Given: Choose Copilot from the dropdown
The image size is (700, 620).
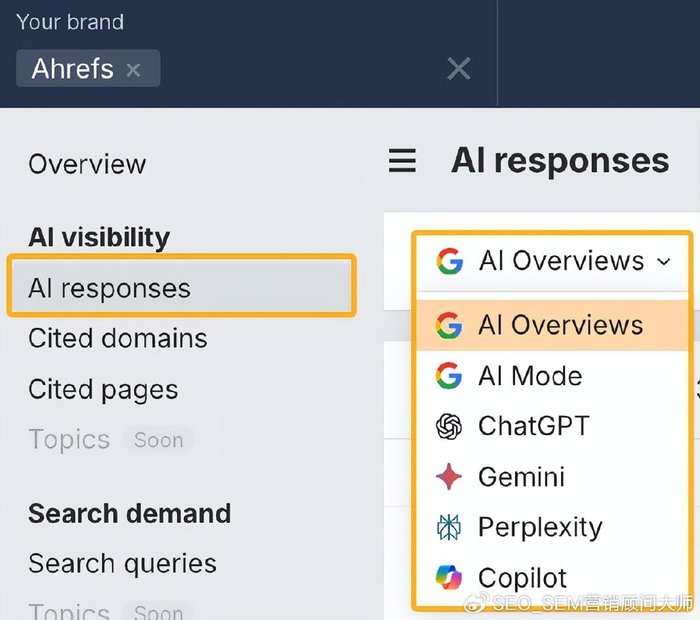Looking at the screenshot, I should (x=522, y=578).
